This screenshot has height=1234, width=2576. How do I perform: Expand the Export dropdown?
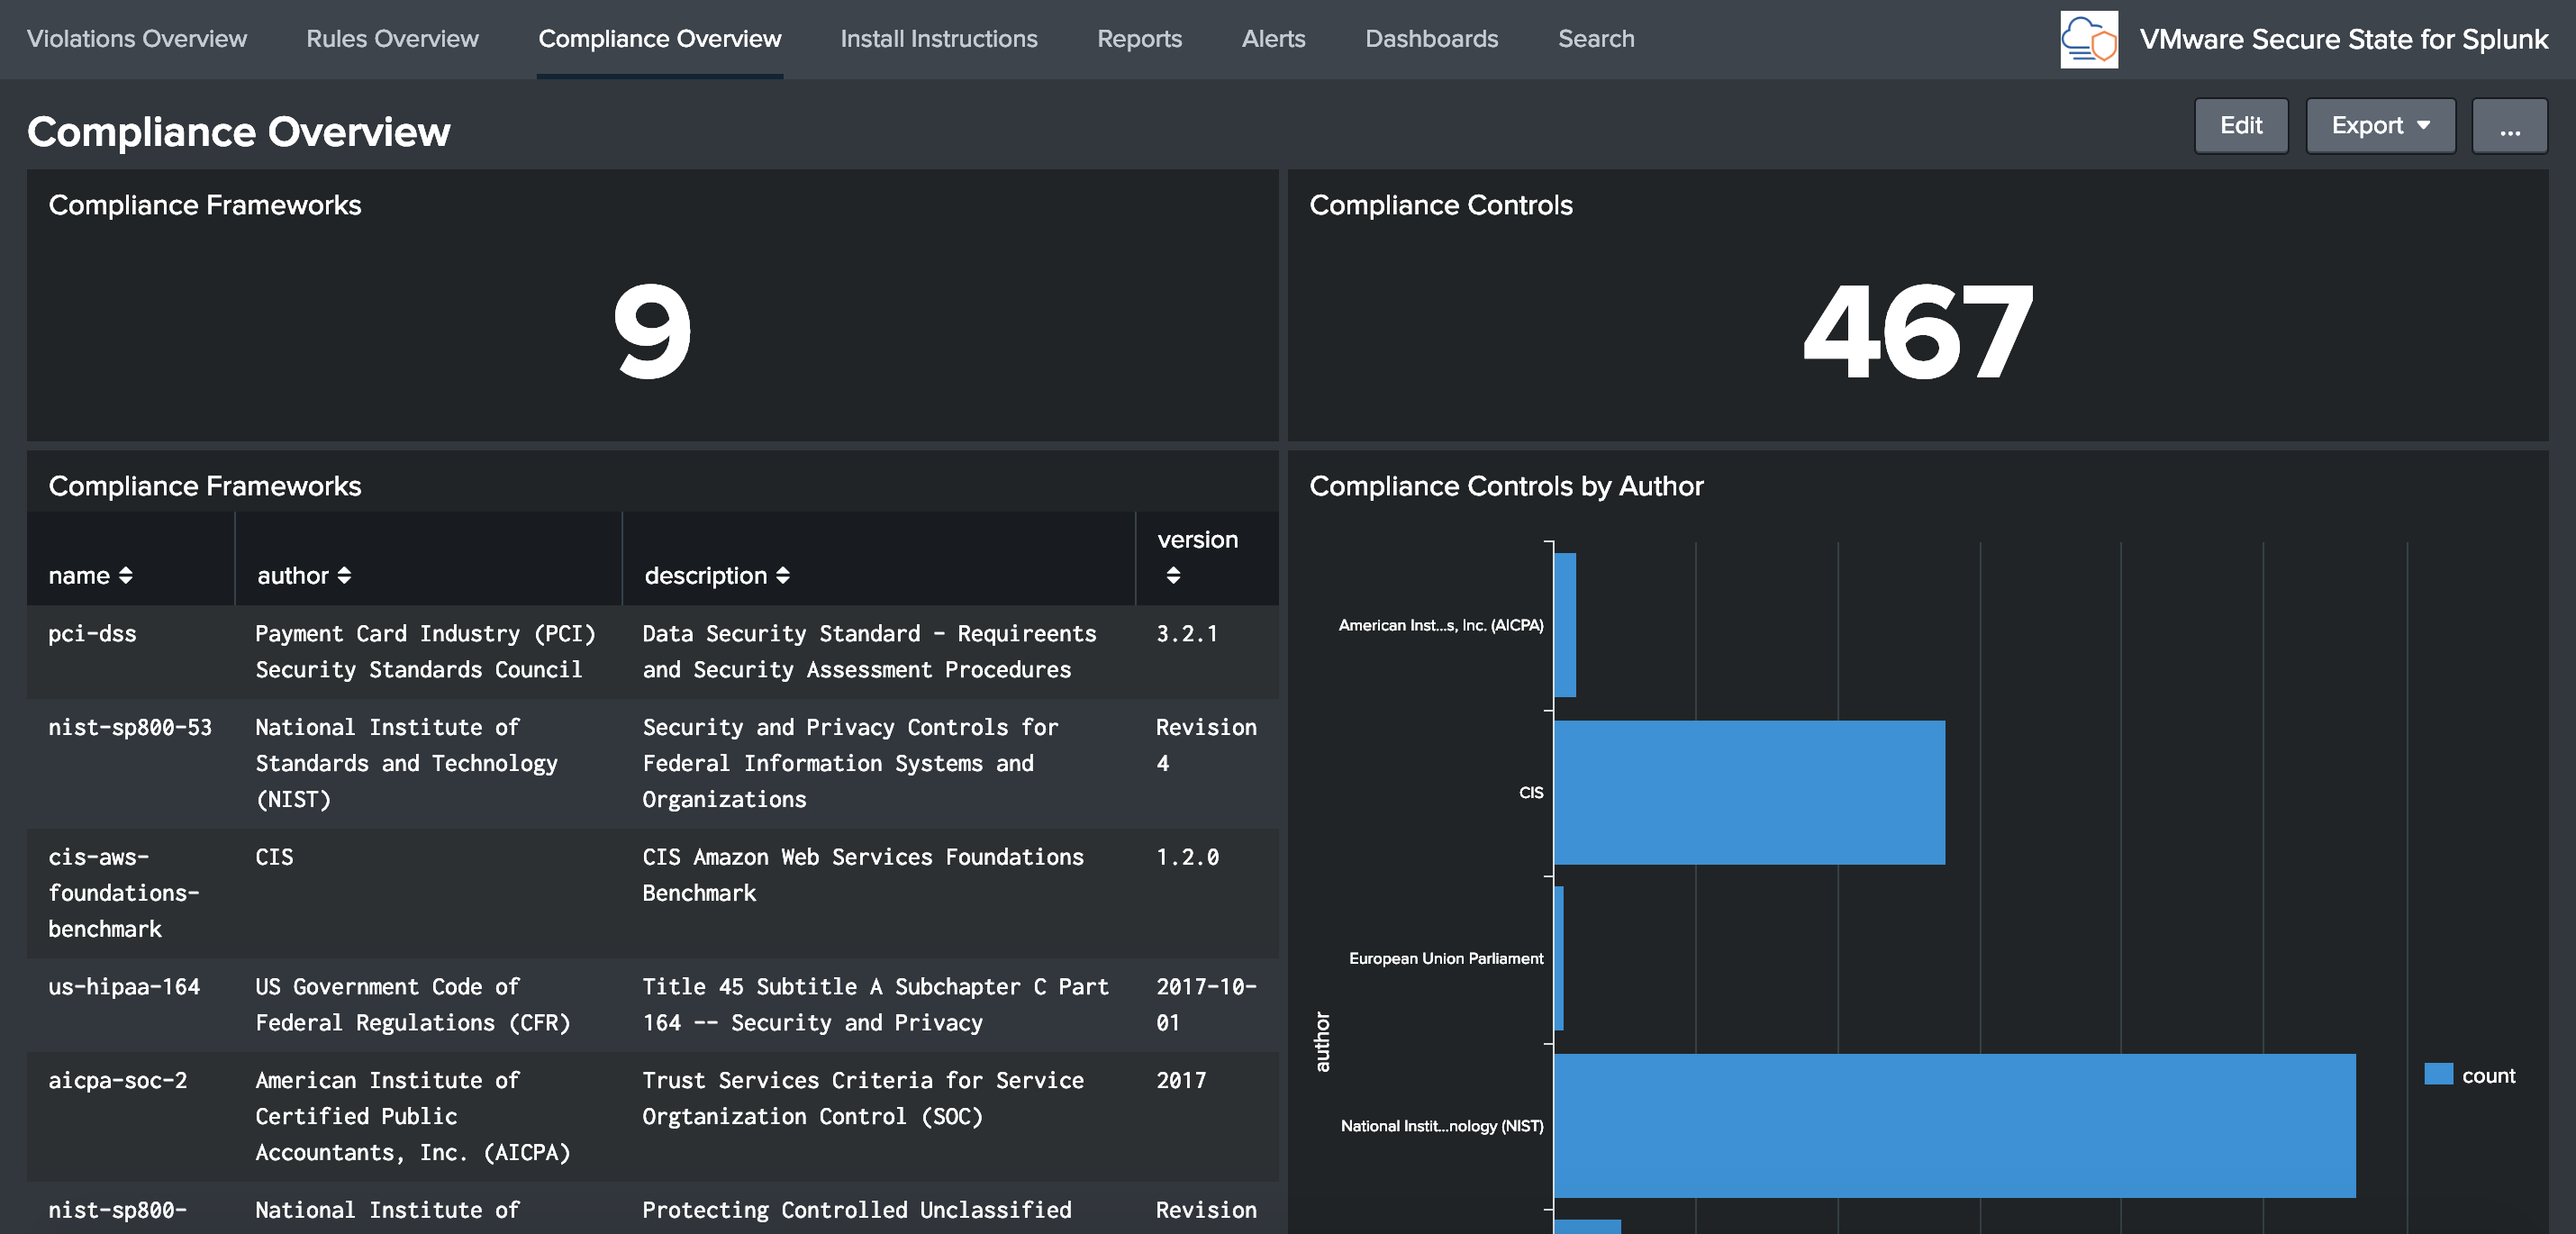tap(2380, 126)
